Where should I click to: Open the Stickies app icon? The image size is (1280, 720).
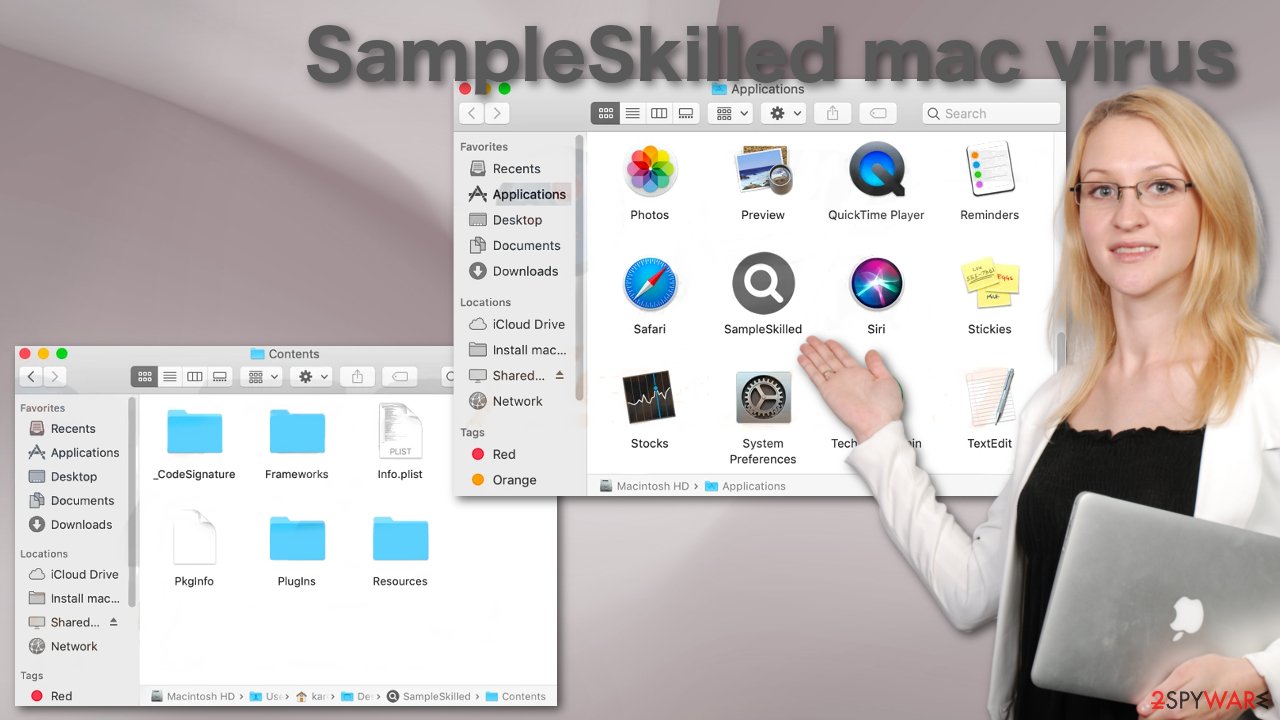coord(990,284)
